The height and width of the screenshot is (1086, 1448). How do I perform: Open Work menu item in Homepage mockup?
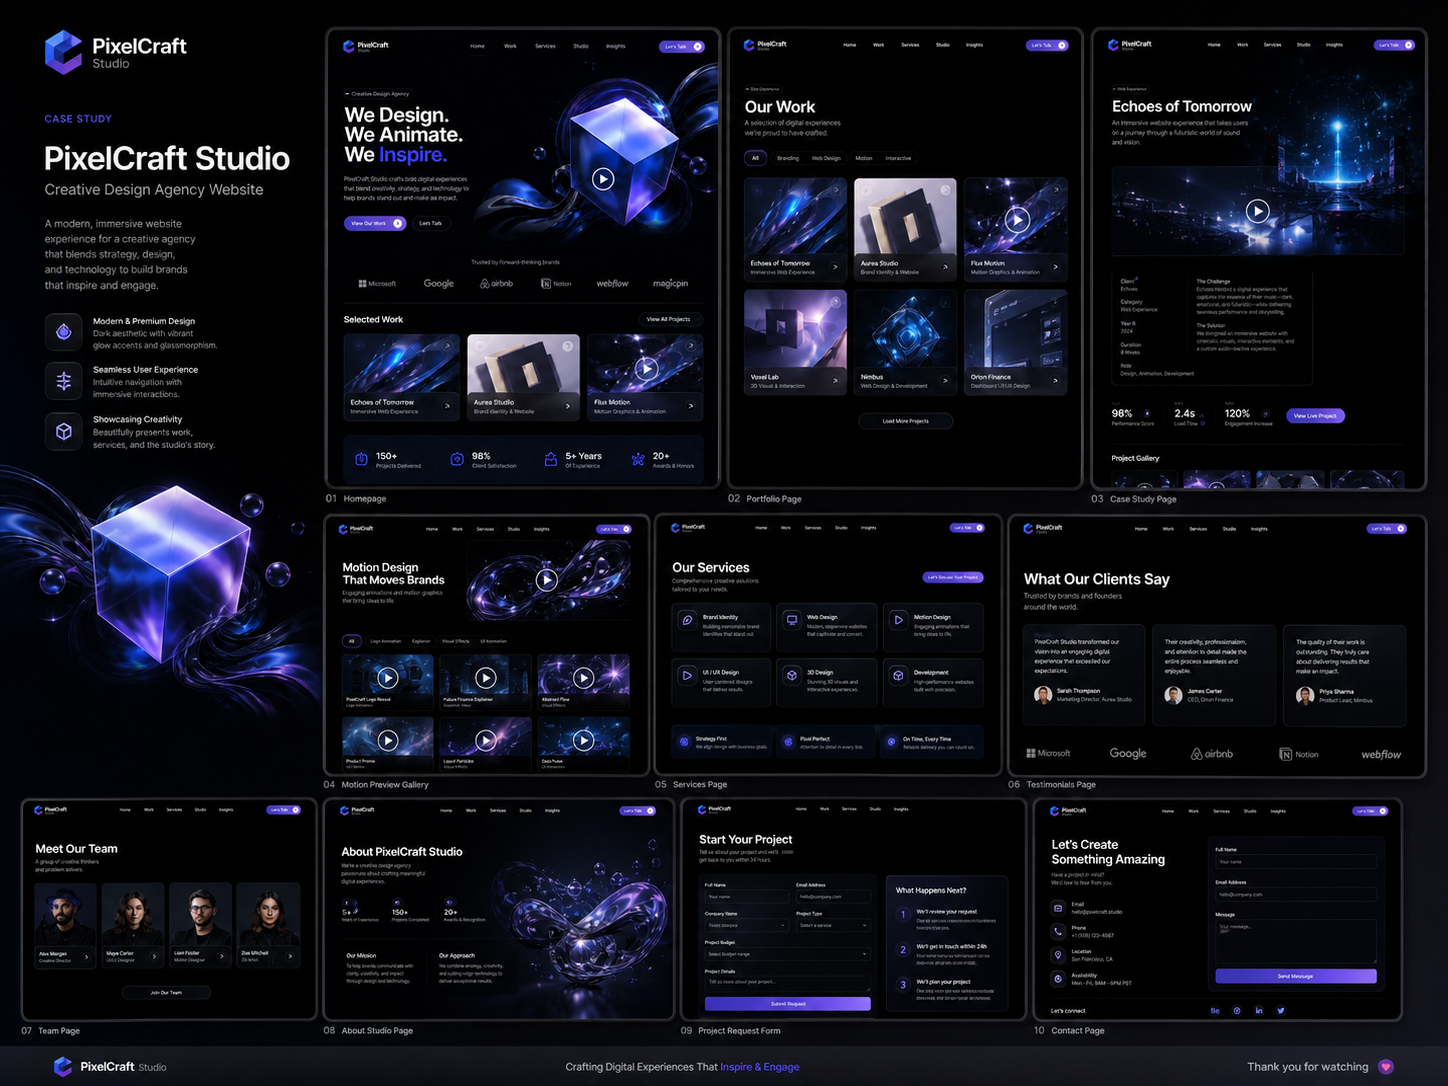[510, 46]
